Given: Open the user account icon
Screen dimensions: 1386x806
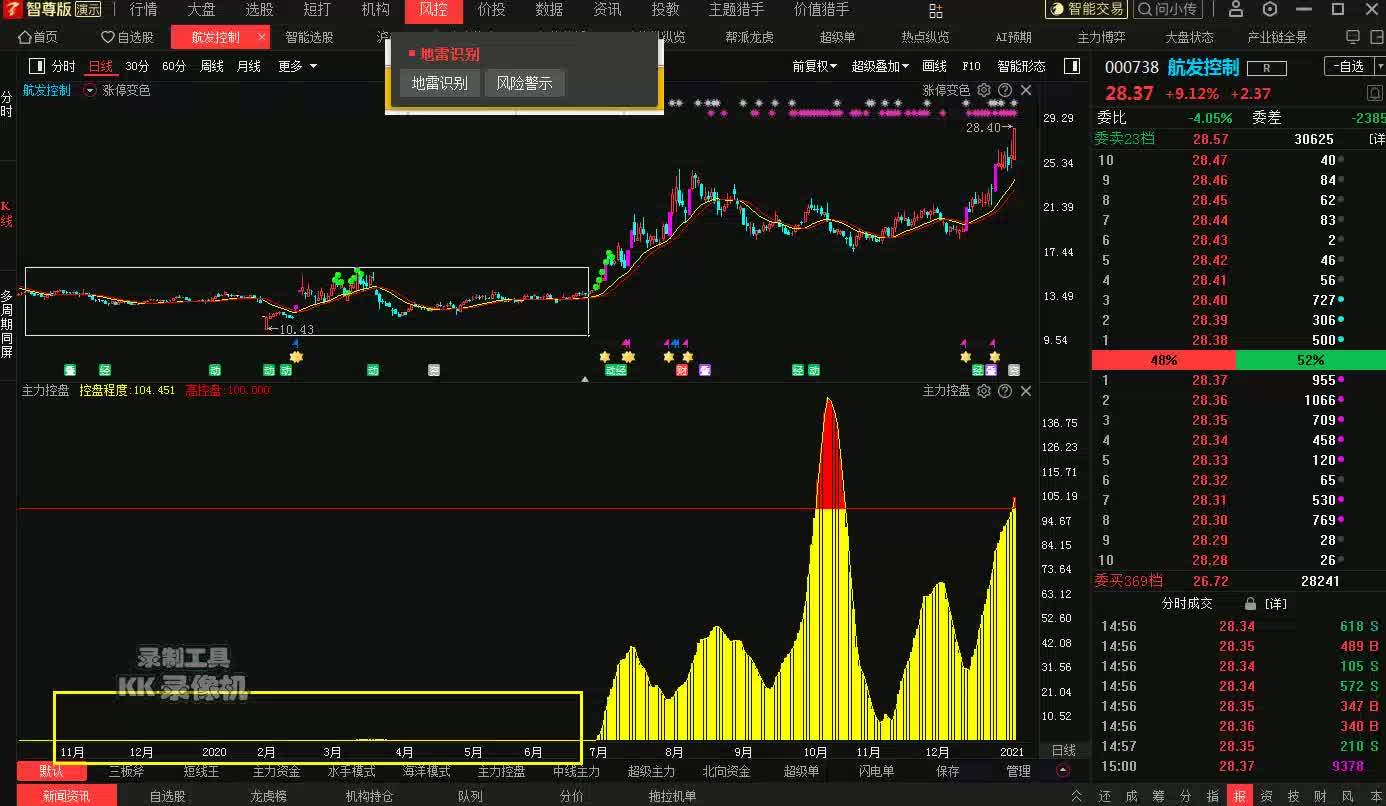Looking at the screenshot, I should point(1236,10).
